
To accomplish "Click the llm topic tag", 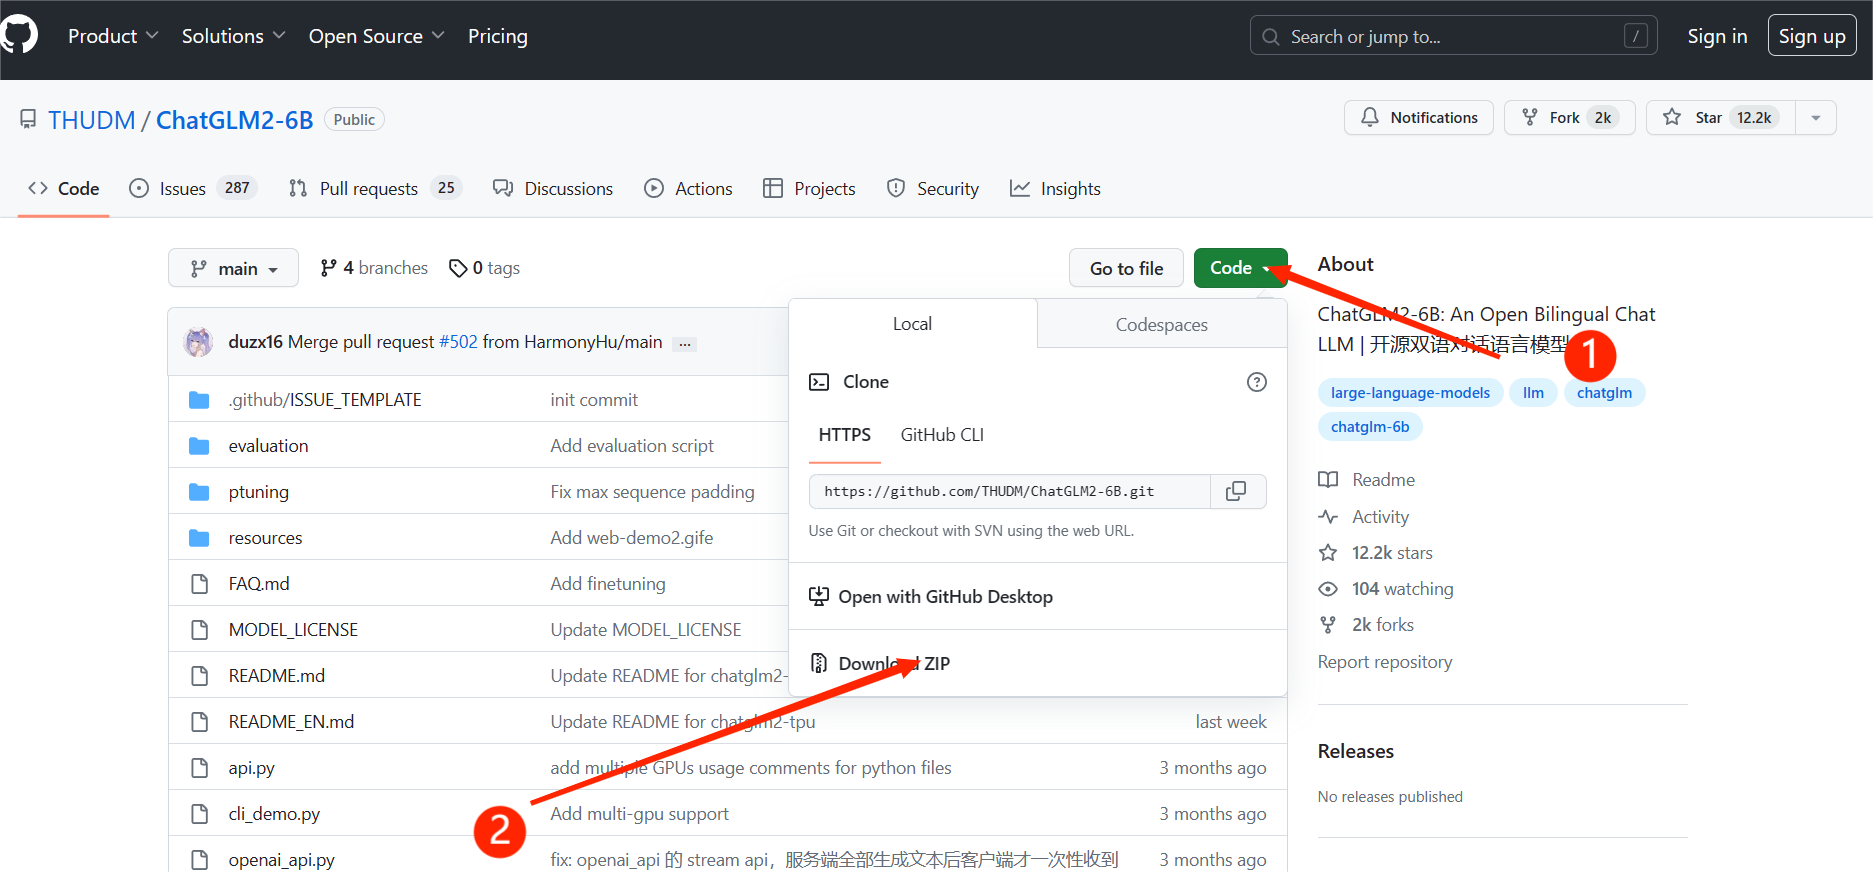I will 1533,393.
